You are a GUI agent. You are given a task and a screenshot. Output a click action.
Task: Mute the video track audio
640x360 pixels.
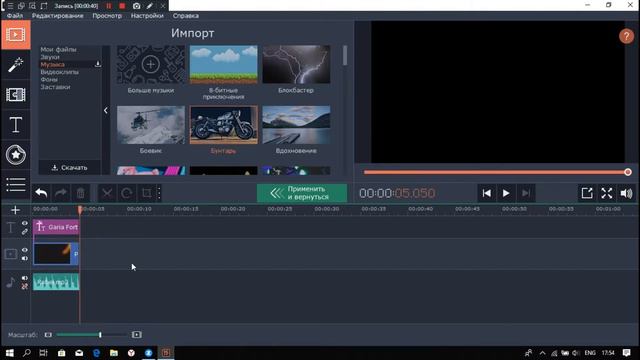pos(25,258)
